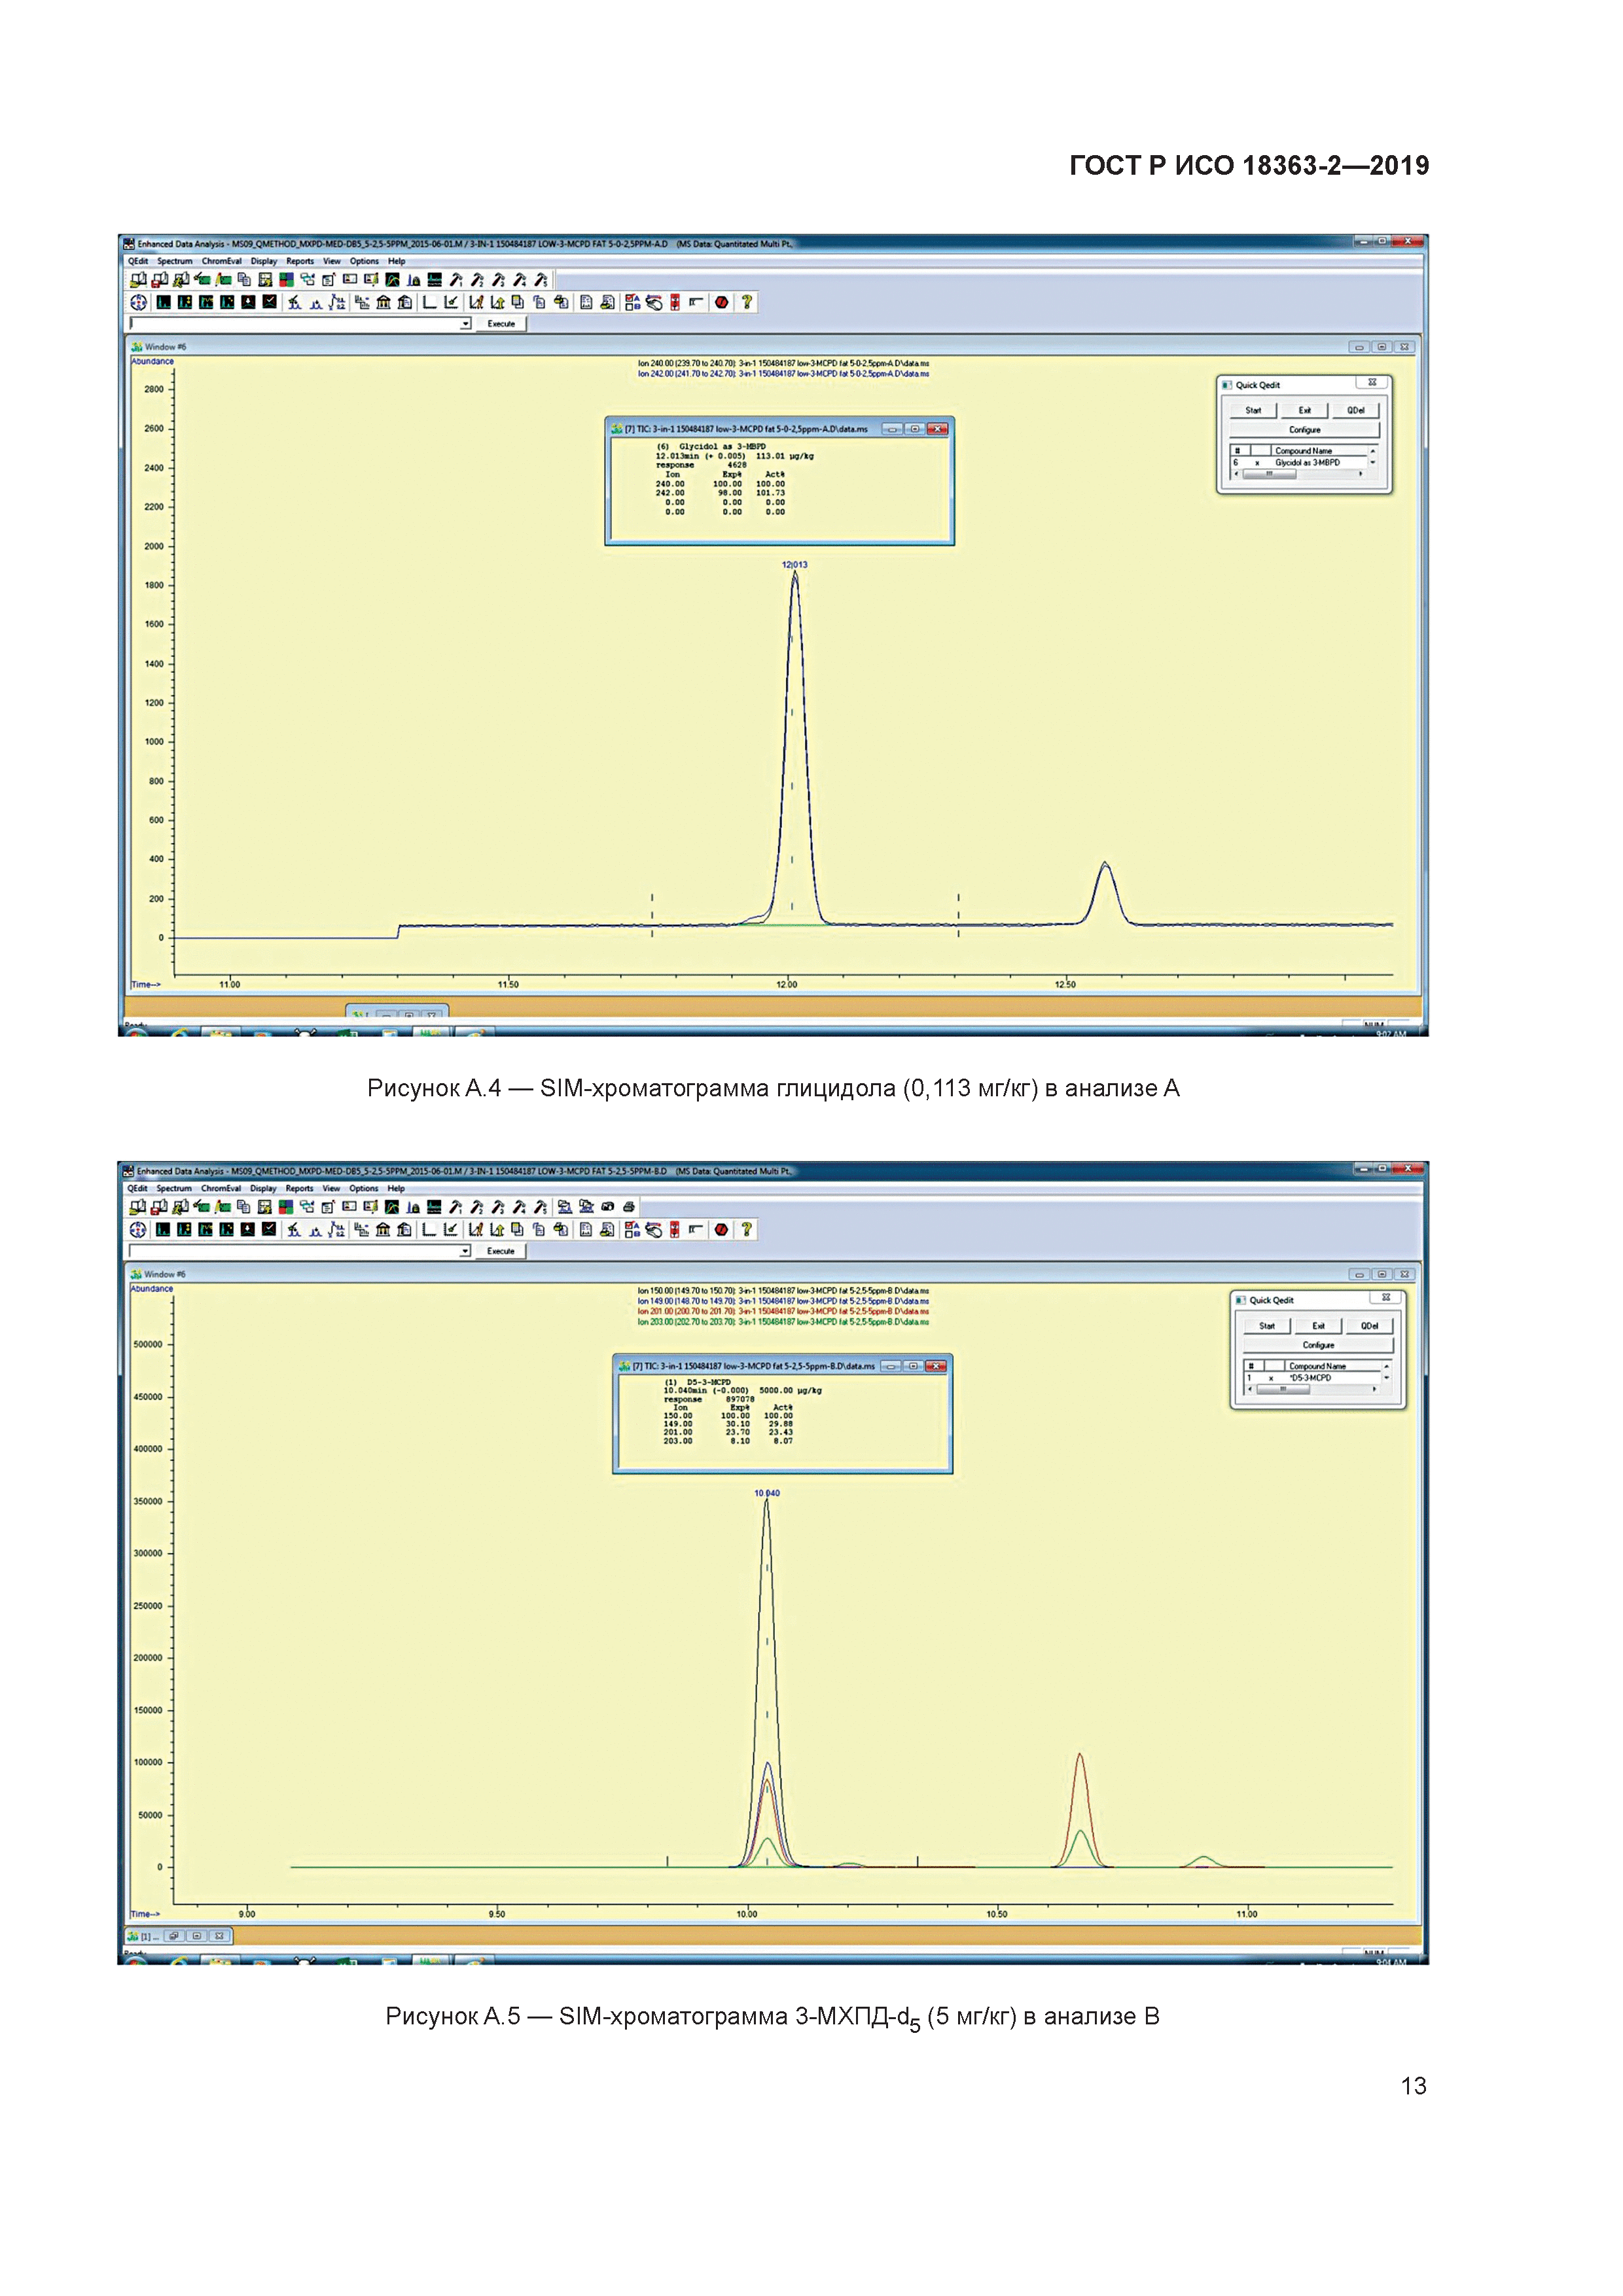Click the camera snapshot icon in the lower toolbar
This screenshot has height=2296, width=1623.
[x=608, y=1207]
